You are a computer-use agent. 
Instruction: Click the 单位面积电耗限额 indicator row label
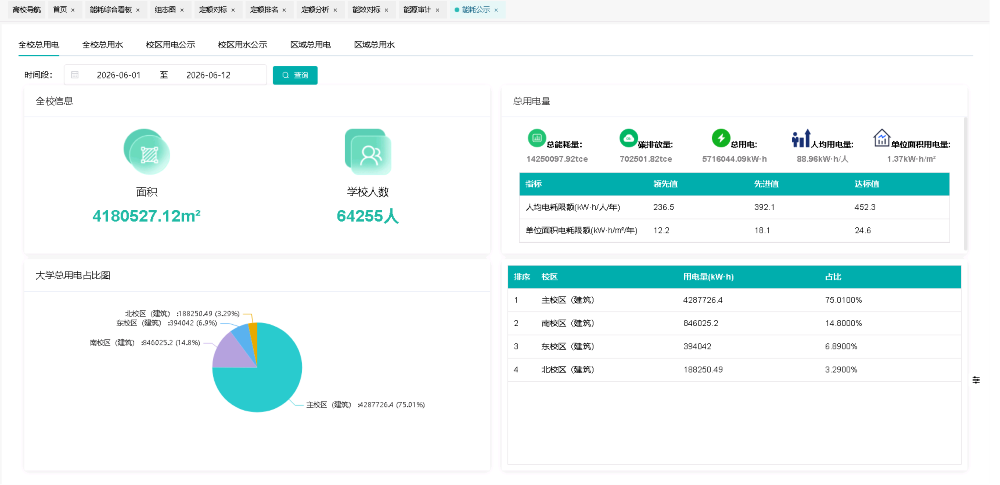coord(581,230)
